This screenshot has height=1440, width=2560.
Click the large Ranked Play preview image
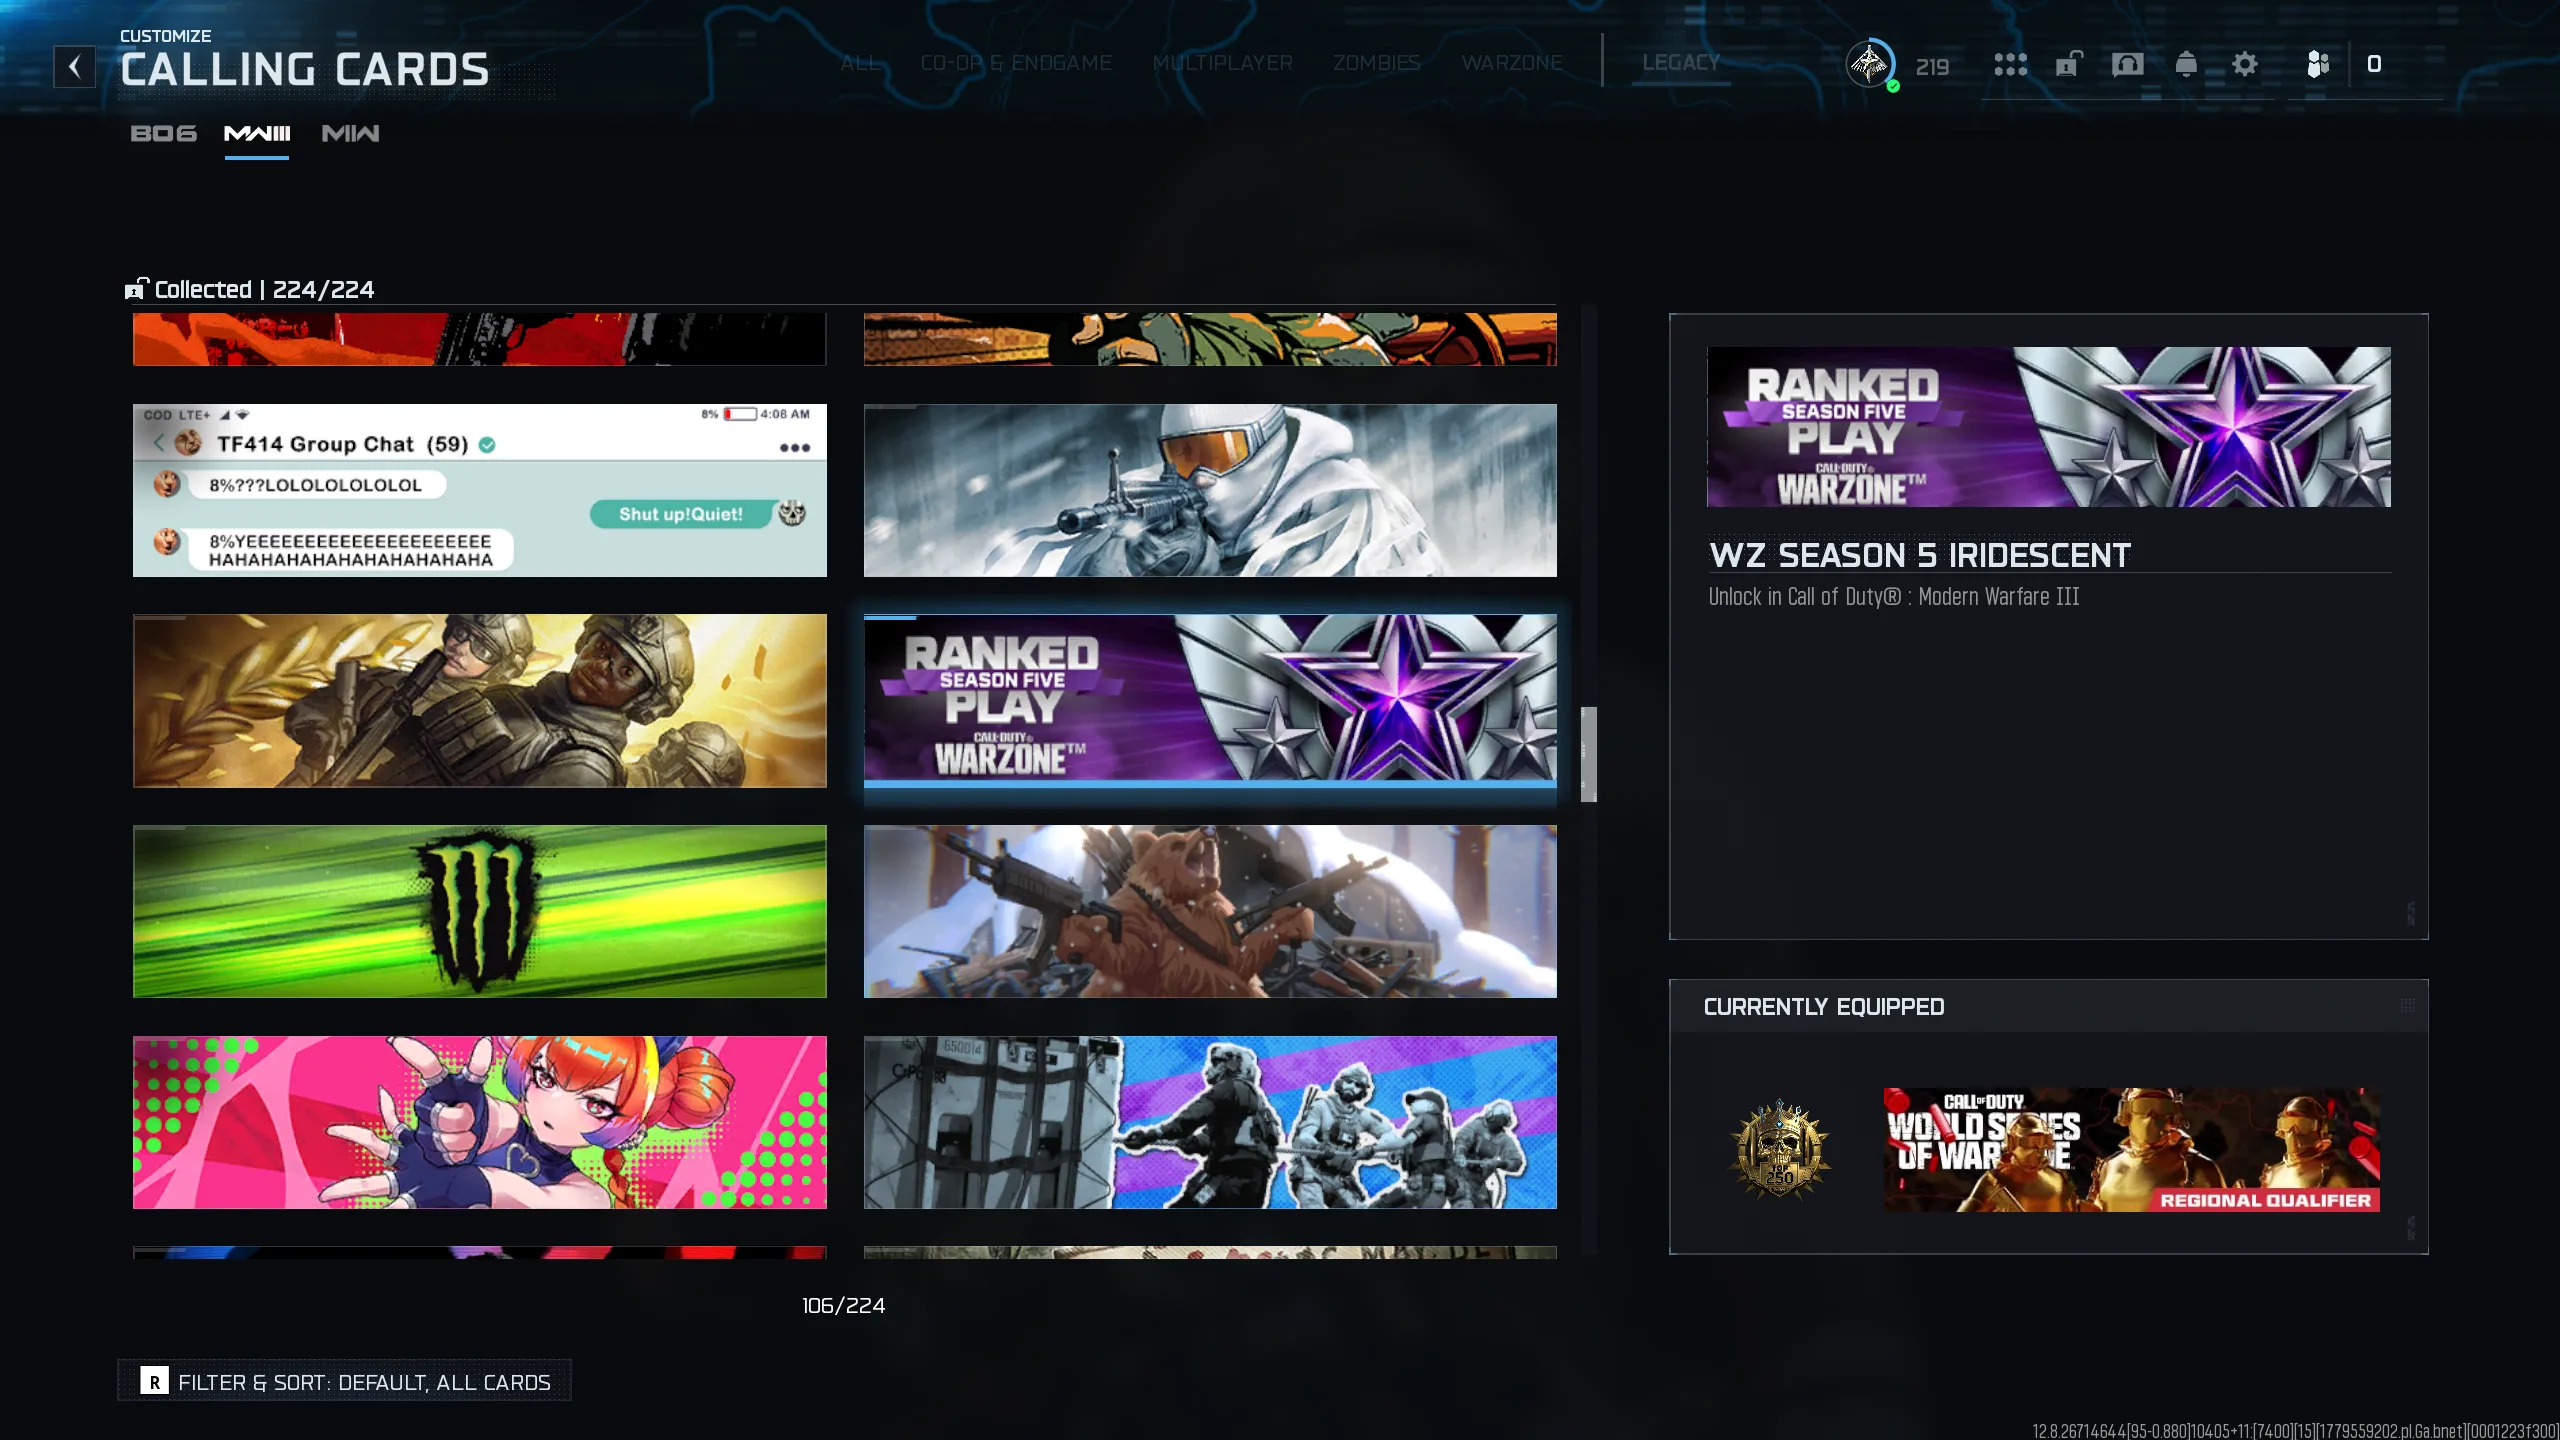tap(2049, 427)
